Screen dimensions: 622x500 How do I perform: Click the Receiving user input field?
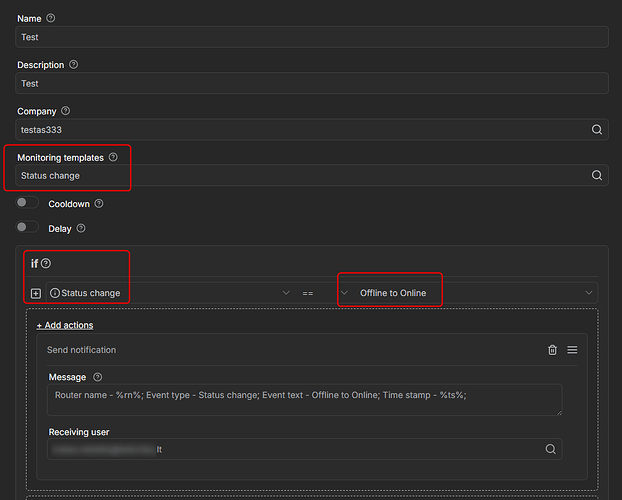pyautogui.click(x=305, y=449)
